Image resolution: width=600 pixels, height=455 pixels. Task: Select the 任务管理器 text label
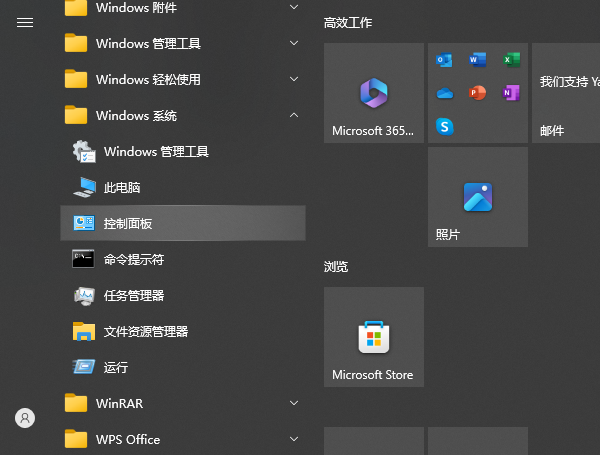click(134, 295)
